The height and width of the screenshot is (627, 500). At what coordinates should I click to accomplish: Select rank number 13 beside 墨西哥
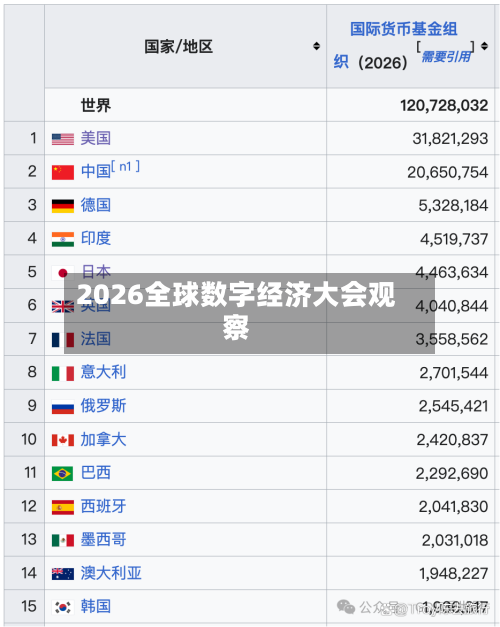29,539
